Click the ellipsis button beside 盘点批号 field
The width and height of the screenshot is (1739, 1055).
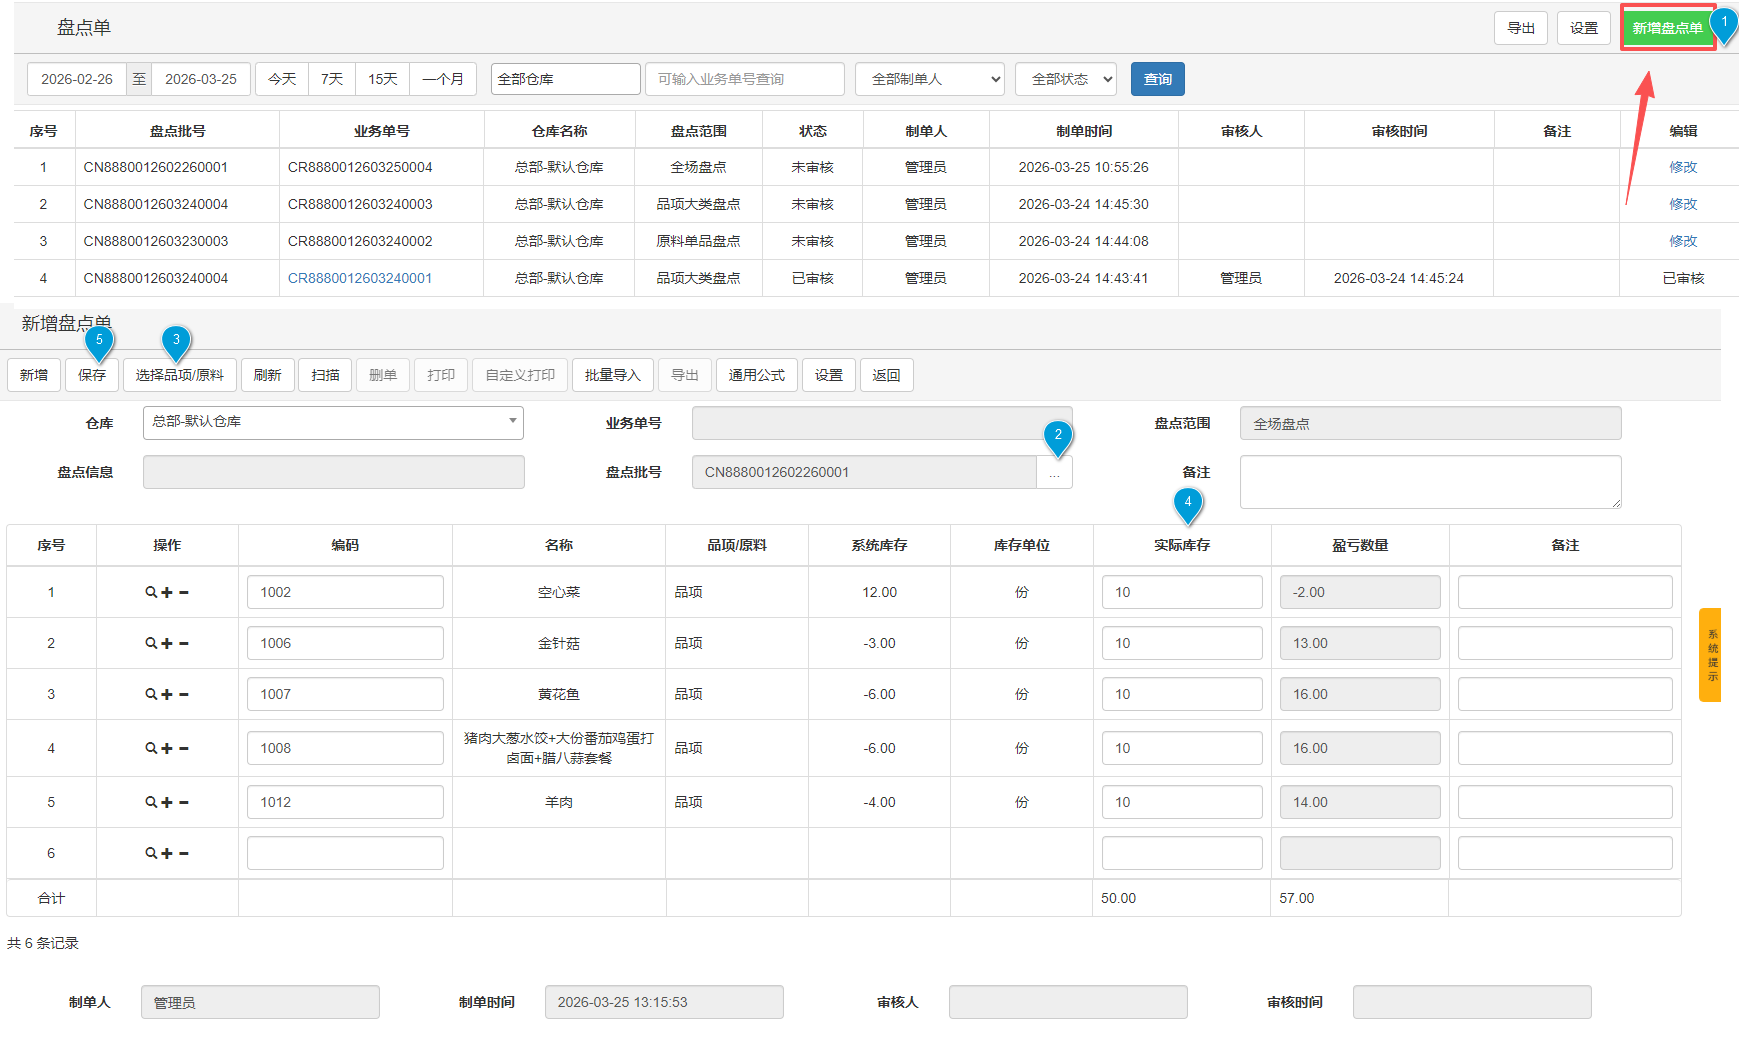(1054, 473)
